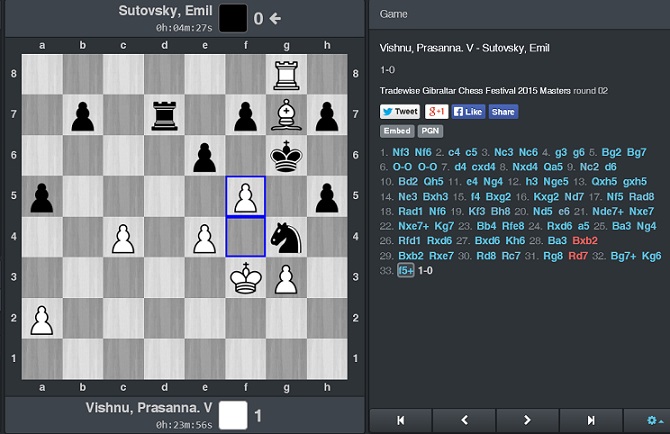
Task: Click the white king on f3
Action: pos(245,277)
